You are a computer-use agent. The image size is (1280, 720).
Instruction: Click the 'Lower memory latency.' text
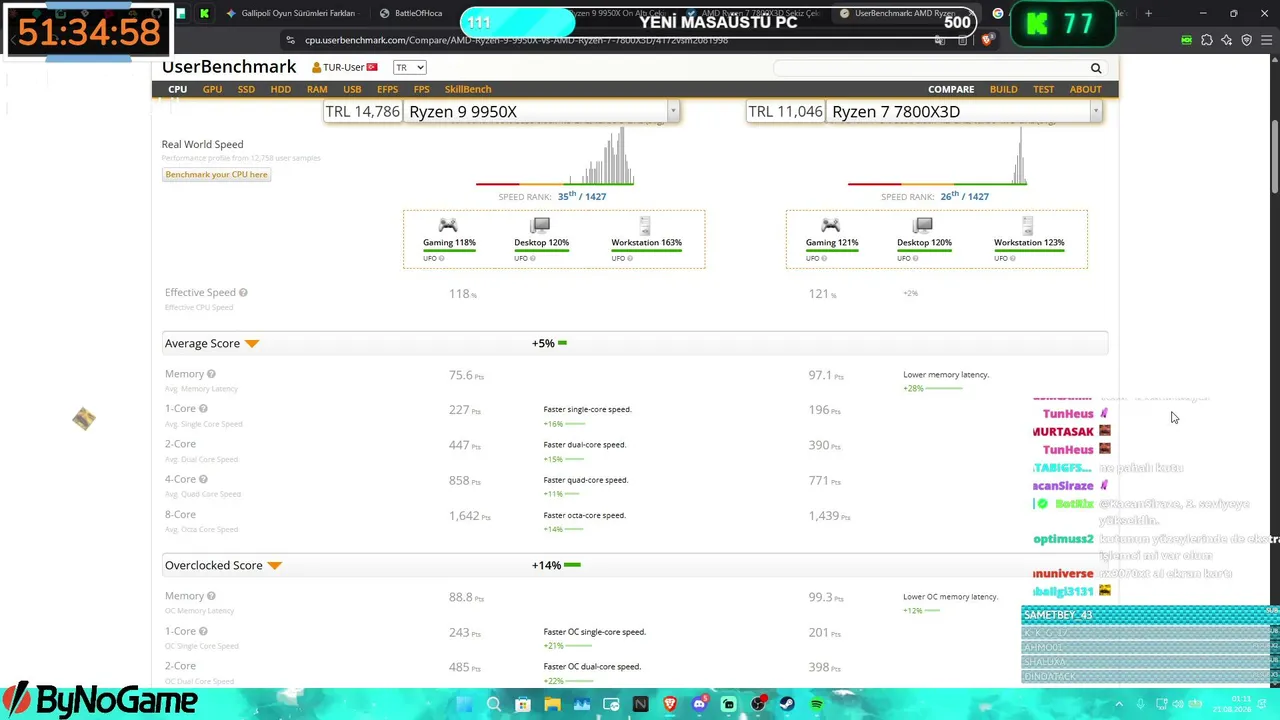946,374
